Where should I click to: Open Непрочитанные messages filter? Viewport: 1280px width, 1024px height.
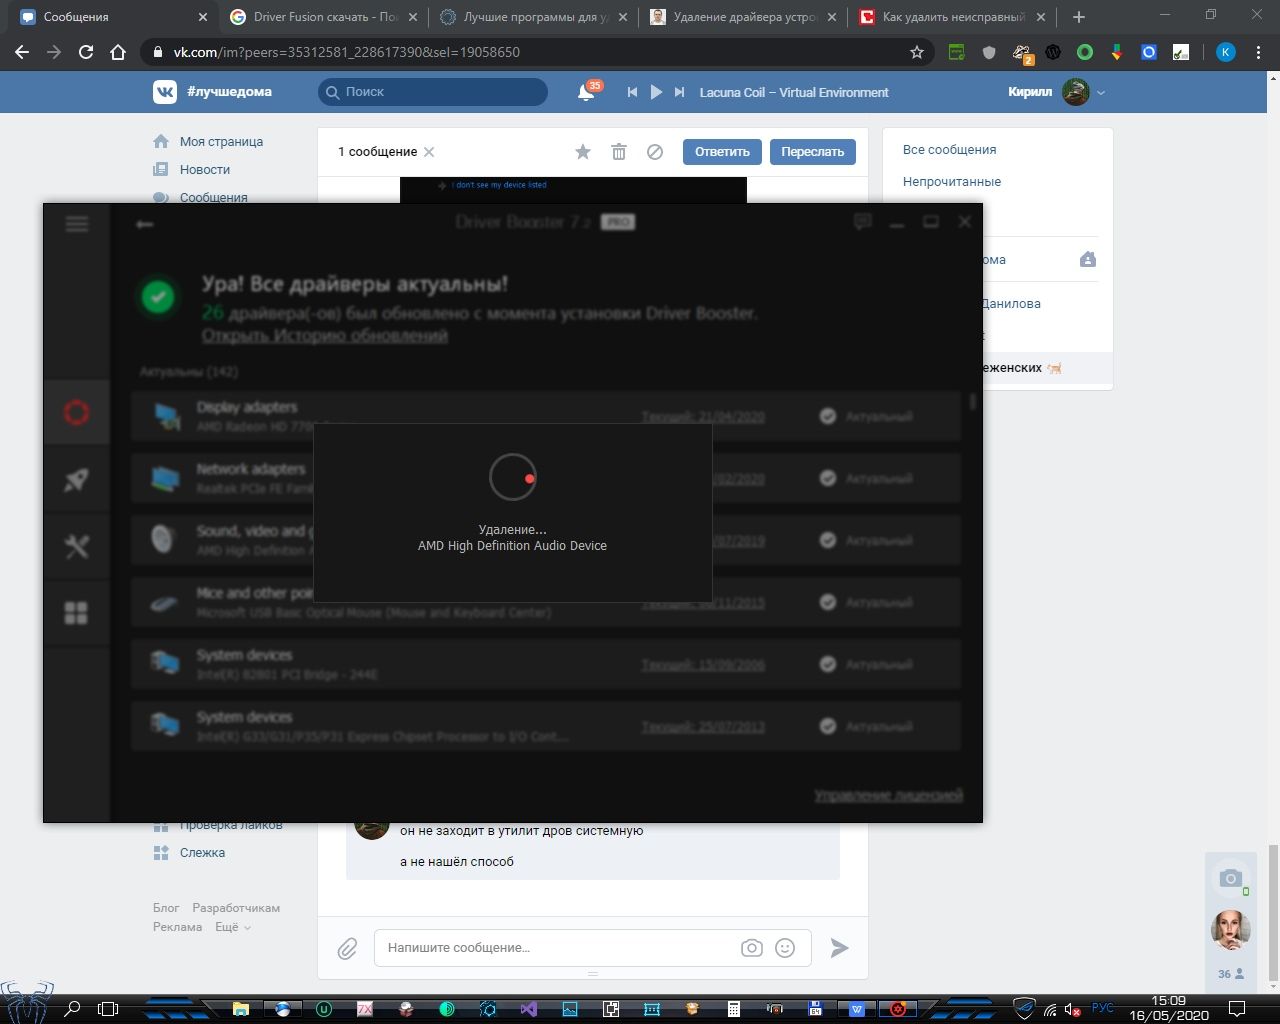[x=952, y=182]
